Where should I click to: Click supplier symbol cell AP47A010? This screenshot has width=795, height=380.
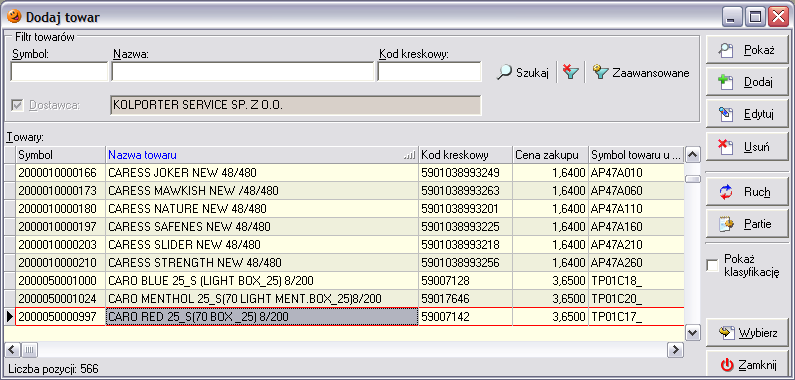pyautogui.click(x=636, y=172)
